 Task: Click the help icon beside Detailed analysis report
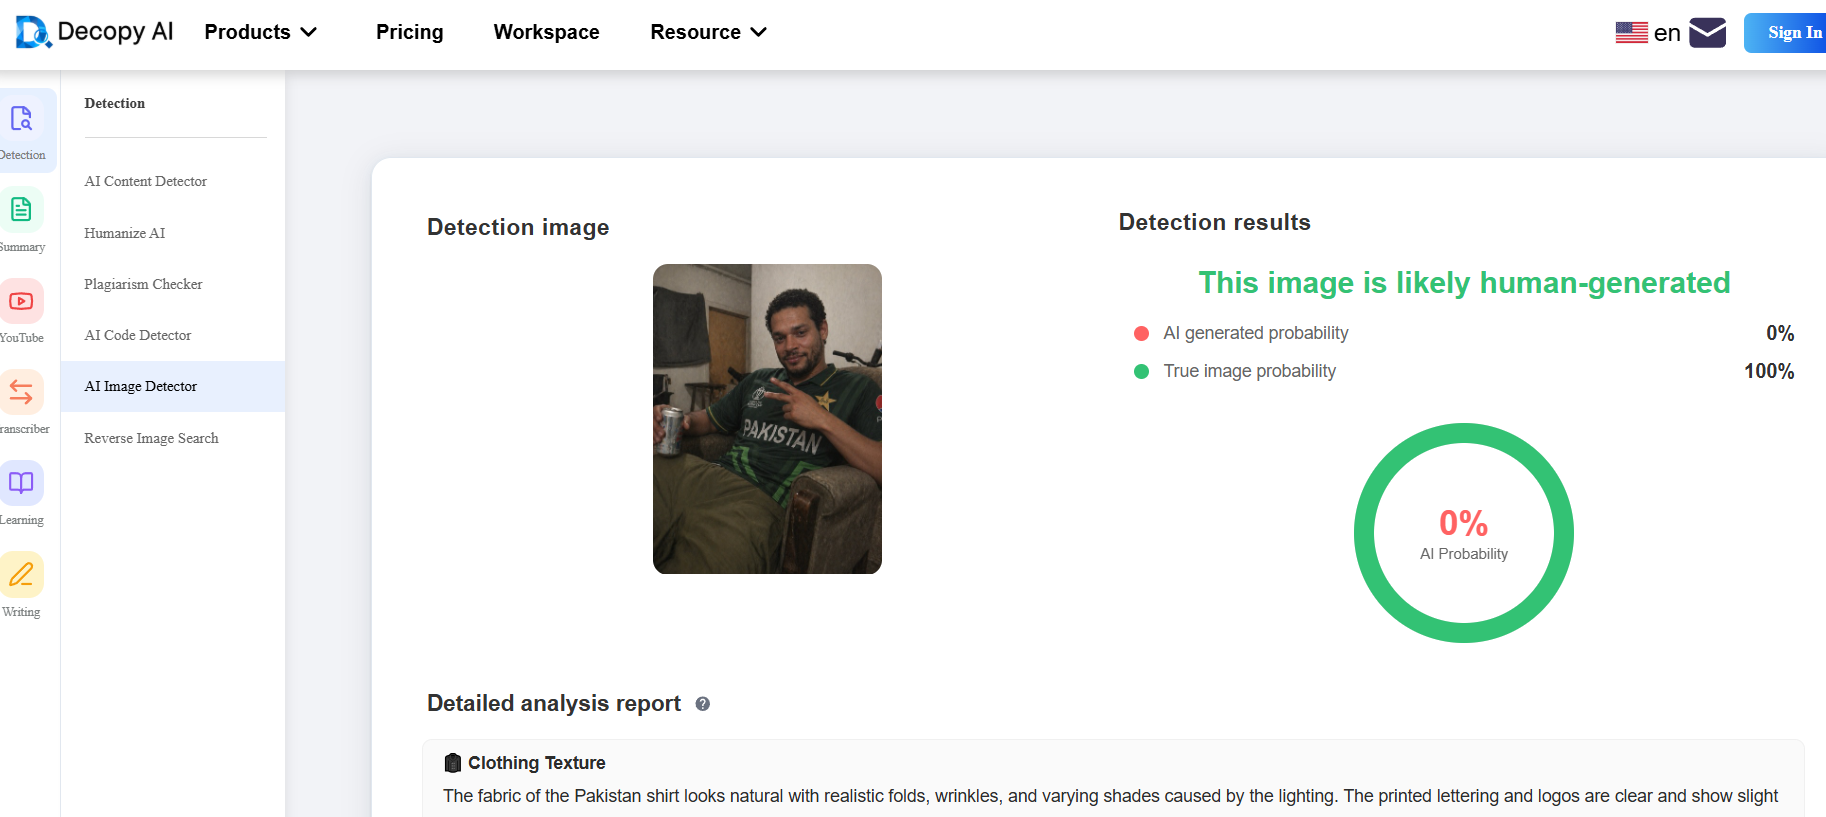(x=703, y=704)
